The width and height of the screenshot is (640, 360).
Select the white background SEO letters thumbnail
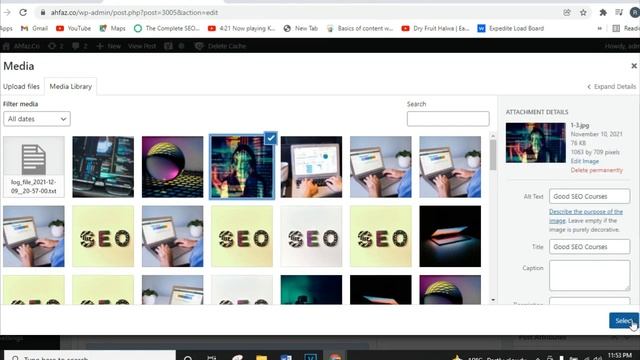coord(311,236)
